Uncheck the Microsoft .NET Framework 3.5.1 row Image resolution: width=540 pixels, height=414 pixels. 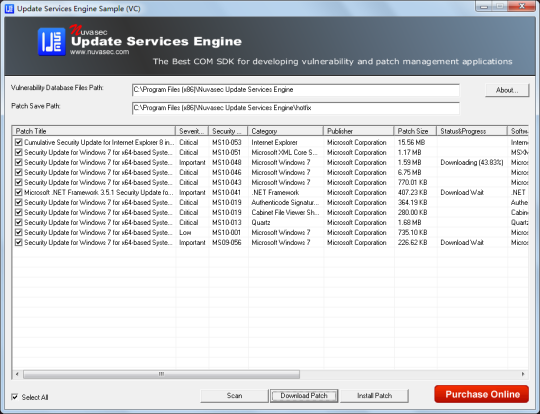click(x=19, y=192)
